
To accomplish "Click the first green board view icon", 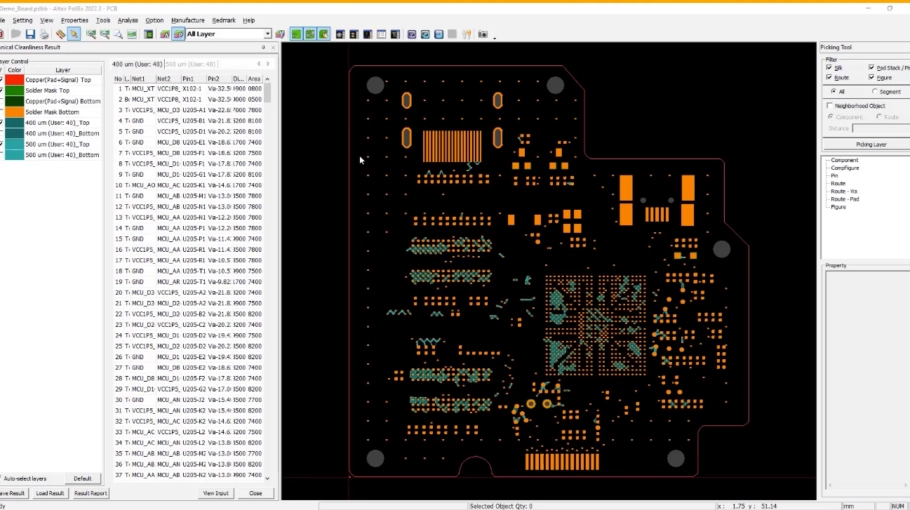I will pos(296,34).
